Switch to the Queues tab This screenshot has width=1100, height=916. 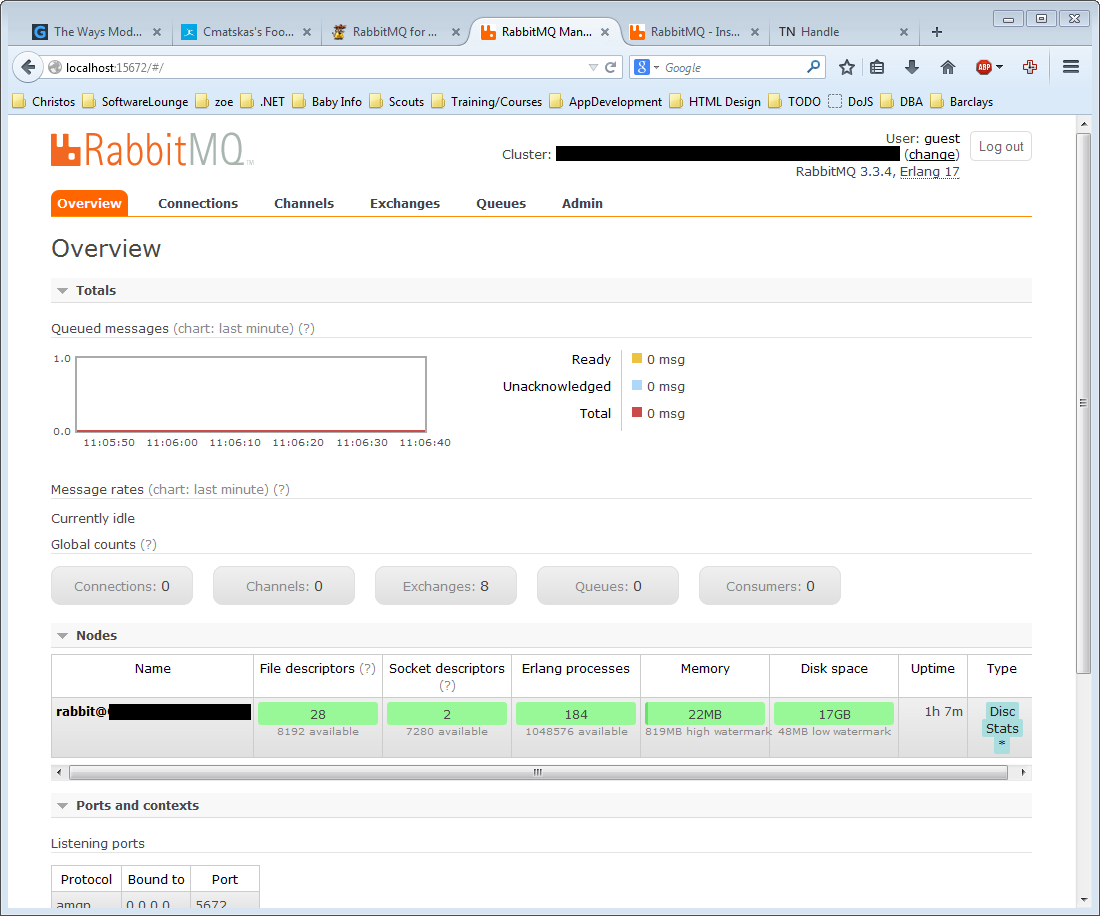pos(501,203)
